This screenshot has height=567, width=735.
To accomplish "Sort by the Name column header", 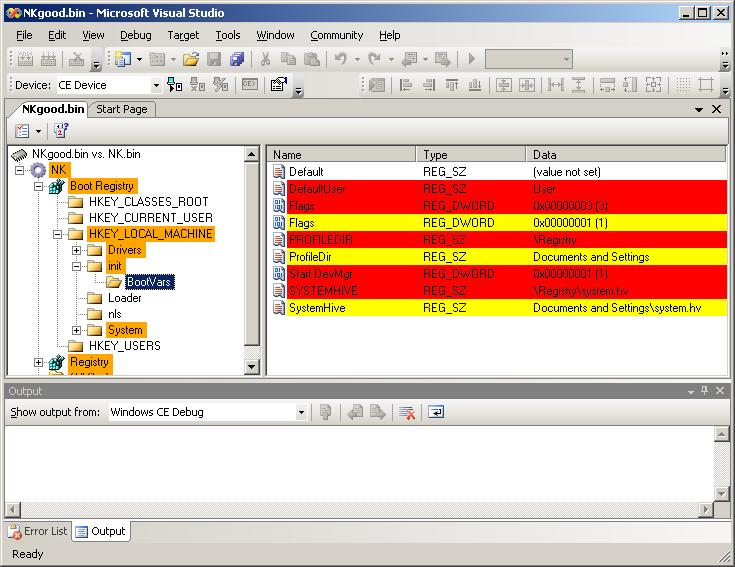I will (341, 154).
